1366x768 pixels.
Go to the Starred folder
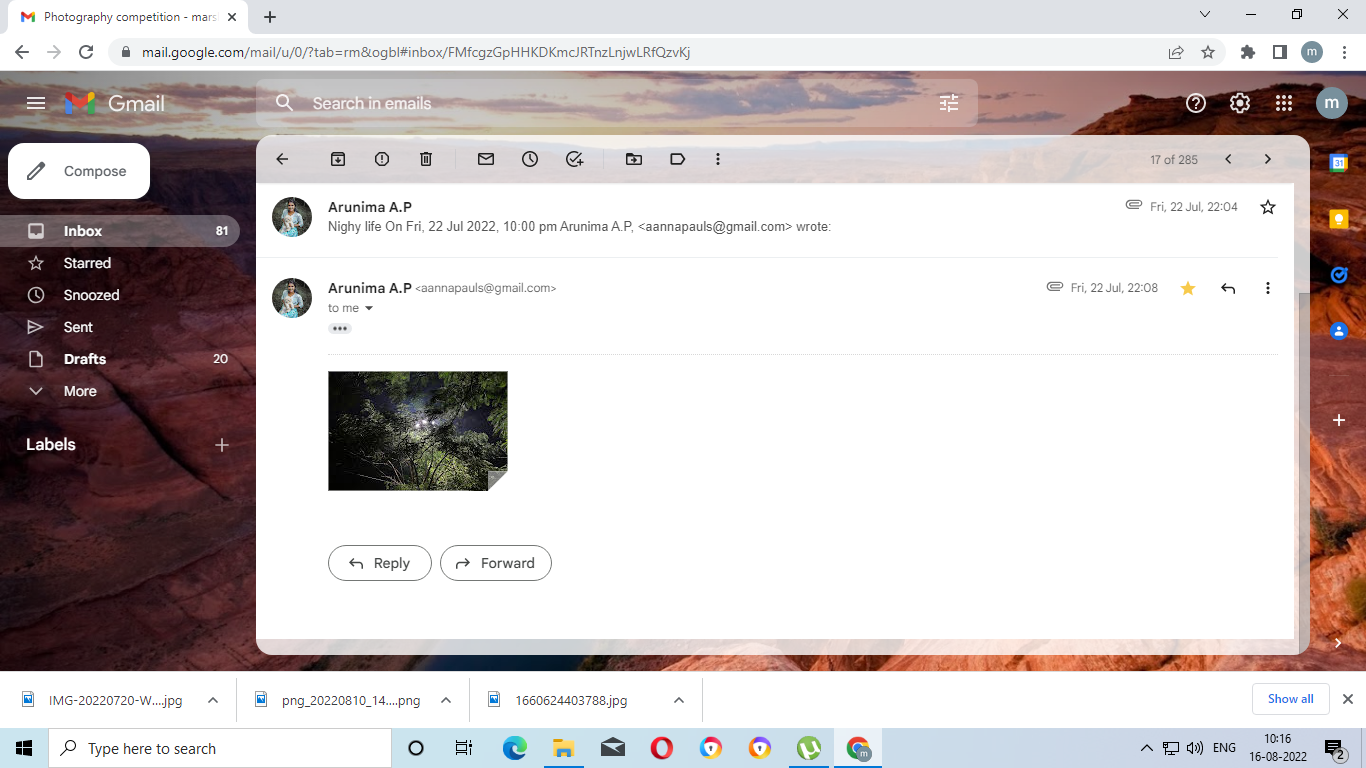point(87,263)
